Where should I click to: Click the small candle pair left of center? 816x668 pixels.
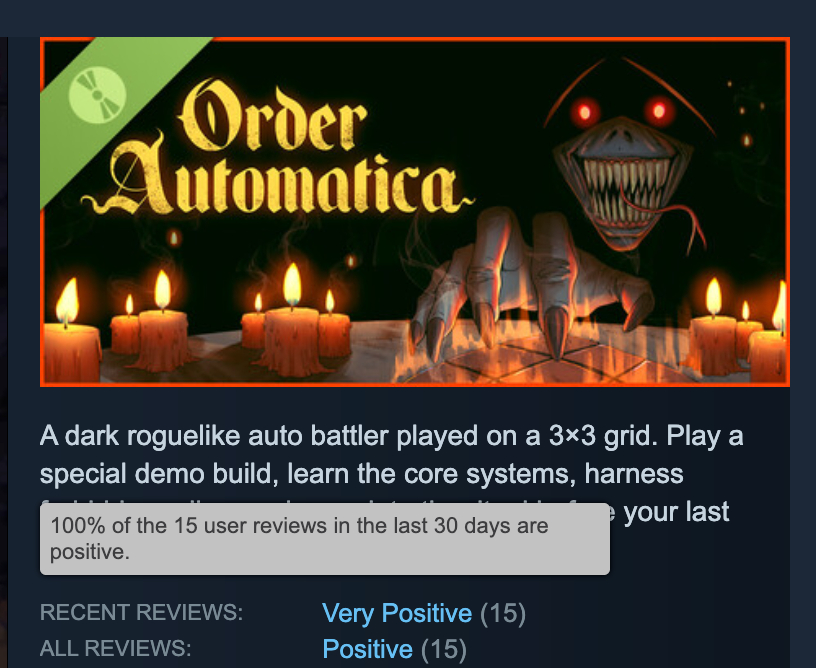[150, 323]
